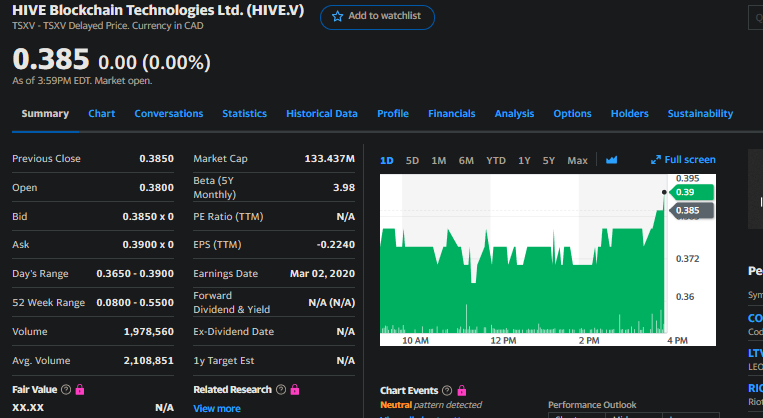This screenshot has height=418, width=763.
Task: Switch chart range to 5D
Action: coord(412,160)
